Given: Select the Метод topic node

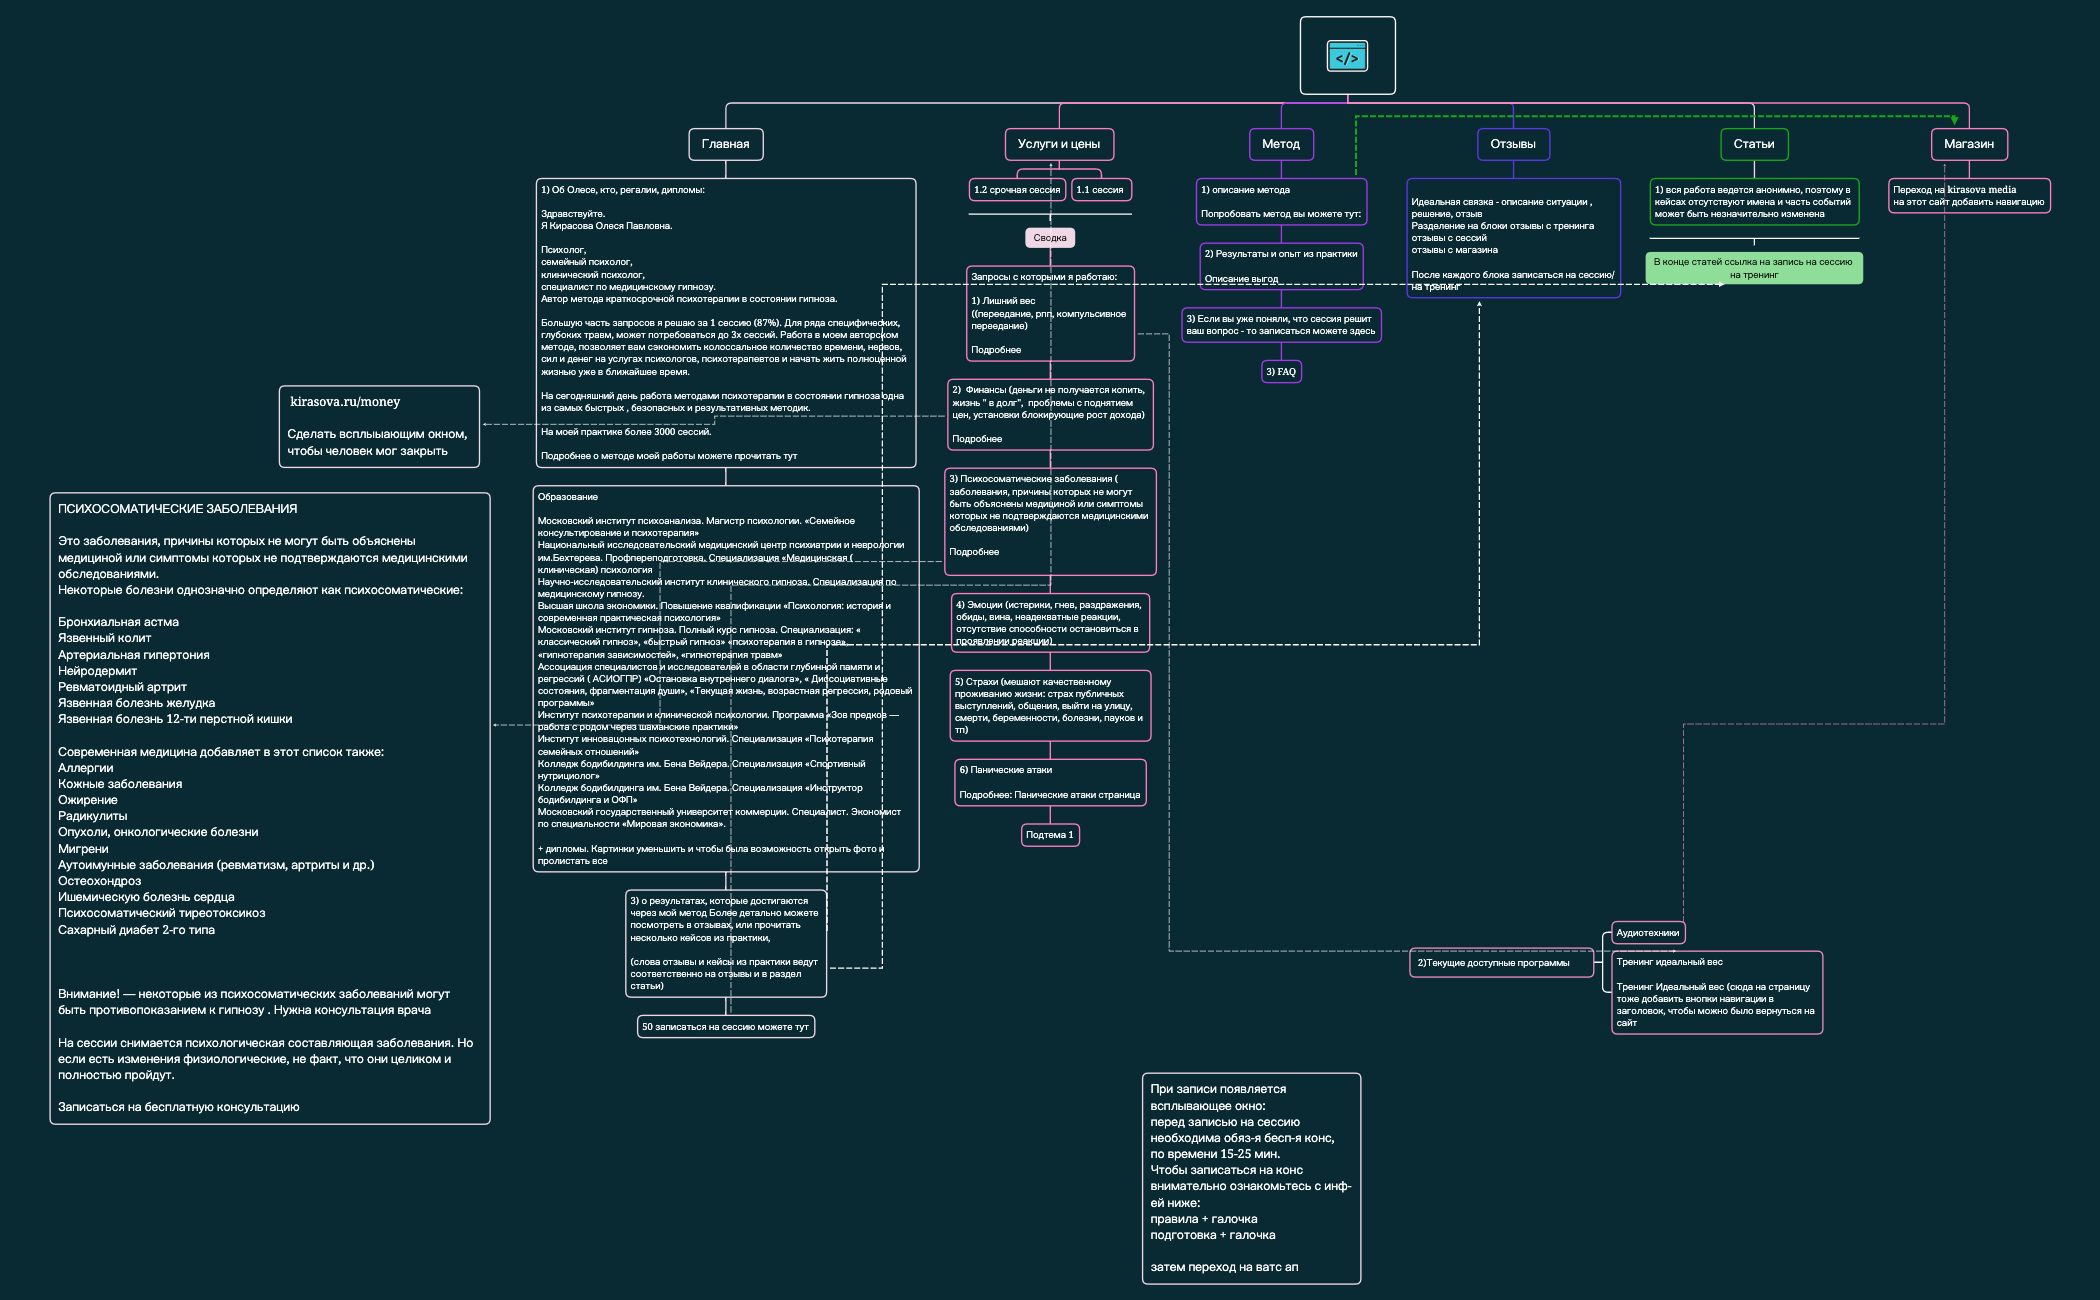Looking at the screenshot, I should (x=1281, y=144).
